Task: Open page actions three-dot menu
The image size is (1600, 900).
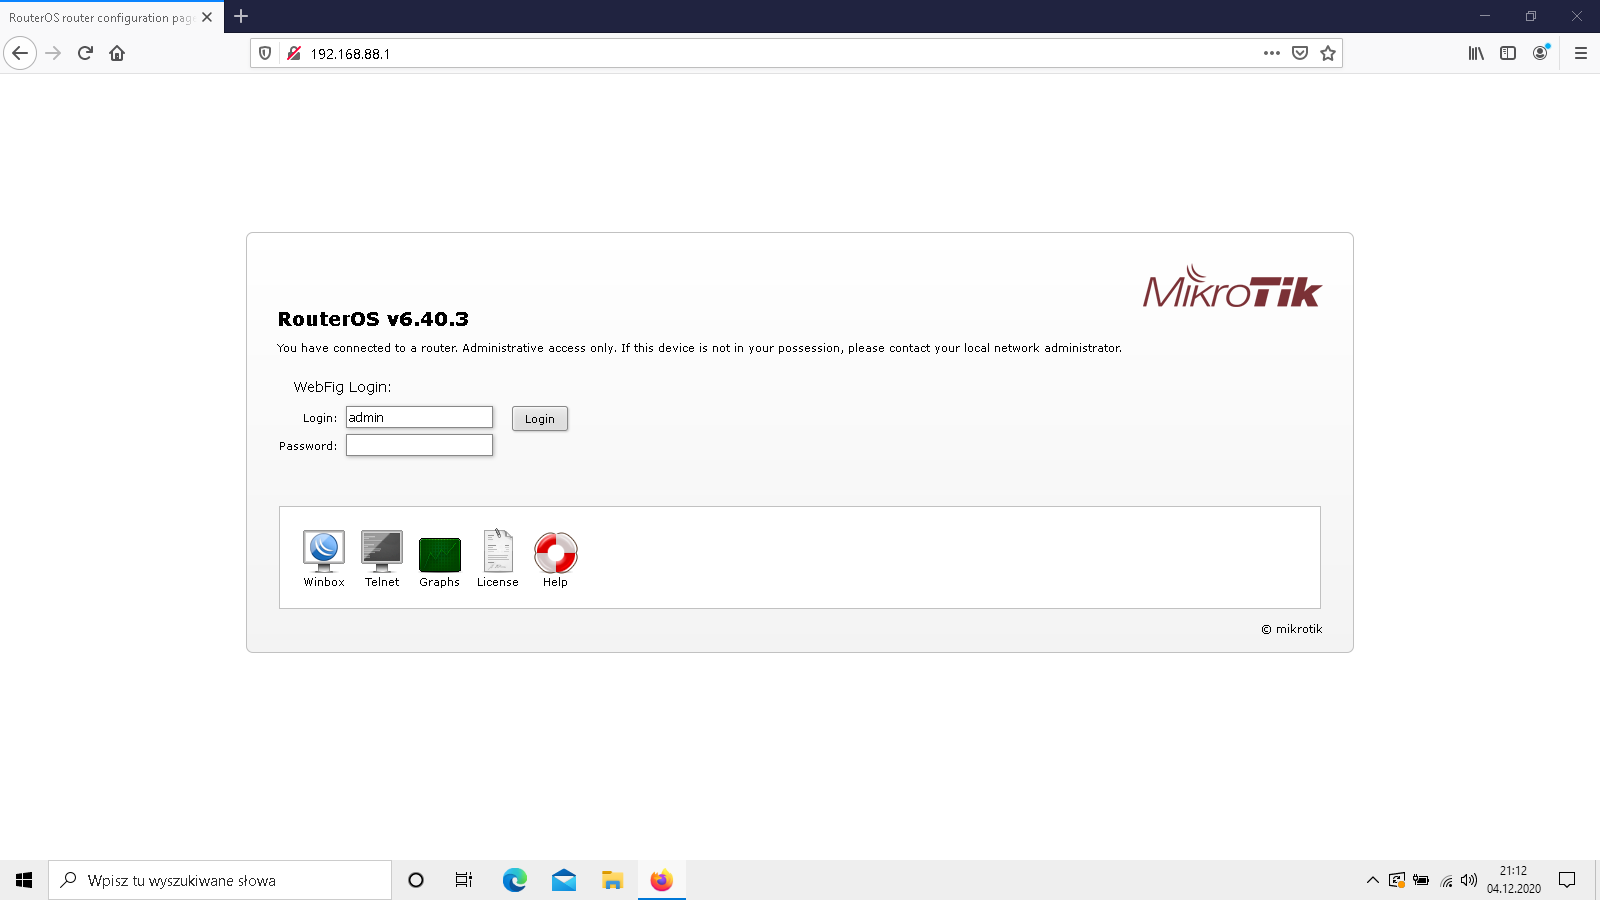Action: 1272,53
